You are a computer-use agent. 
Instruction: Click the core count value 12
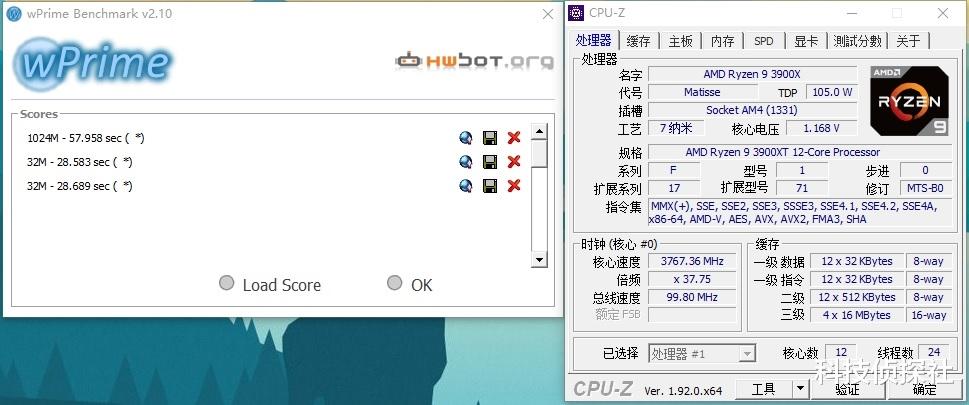pos(841,352)
